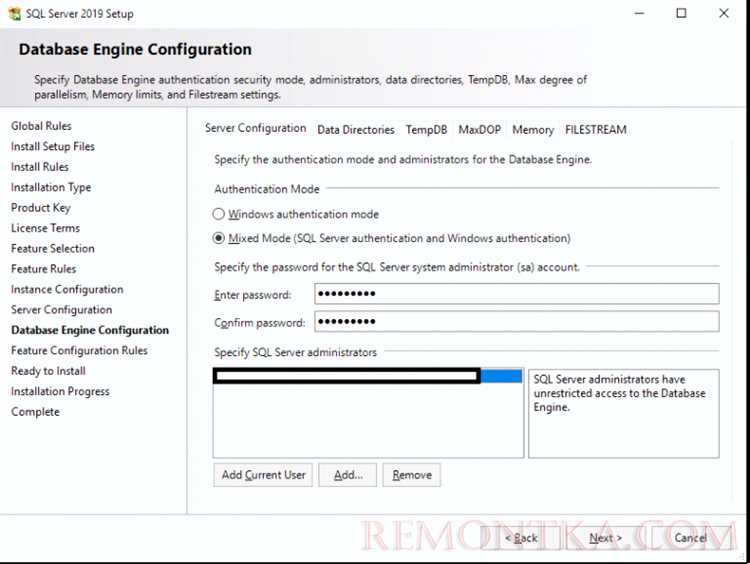Click Global Rules step in sidebar
This screenshot has width=750, height=564.
pyautogui.click(x=41, y=126)
